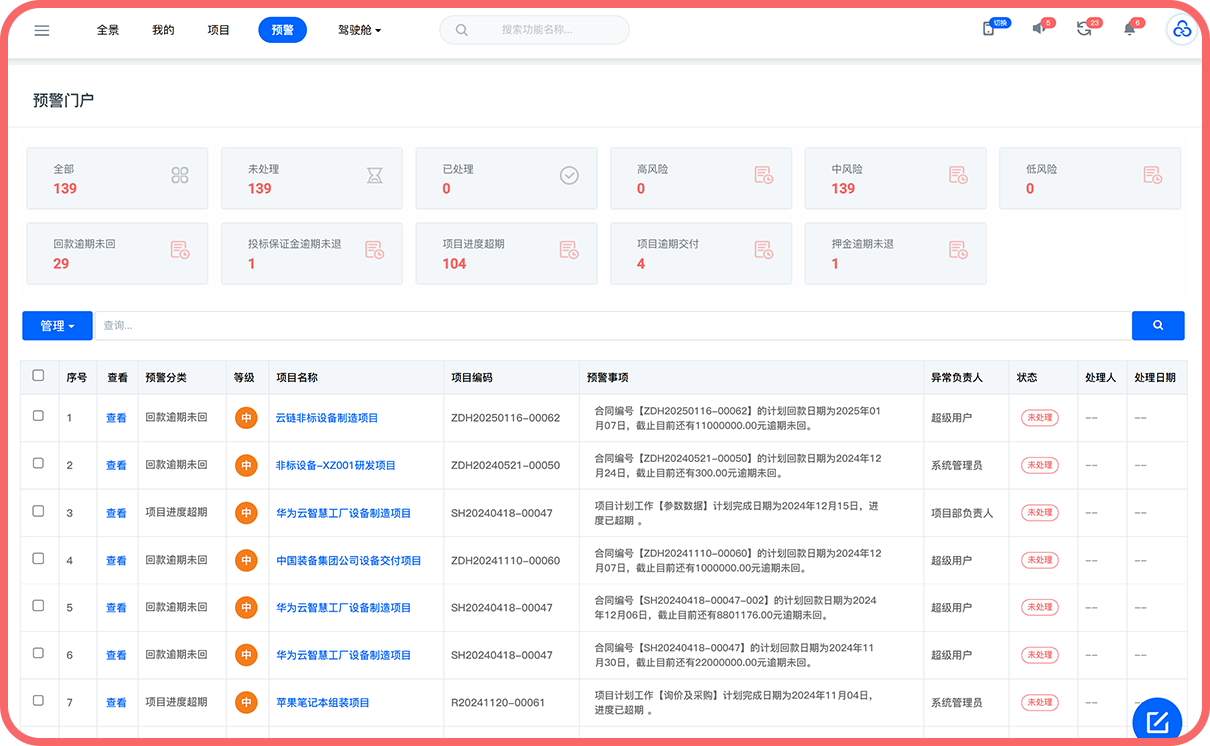
Task: Click the floating blue edit icon
Action: tap(1157, 721)
